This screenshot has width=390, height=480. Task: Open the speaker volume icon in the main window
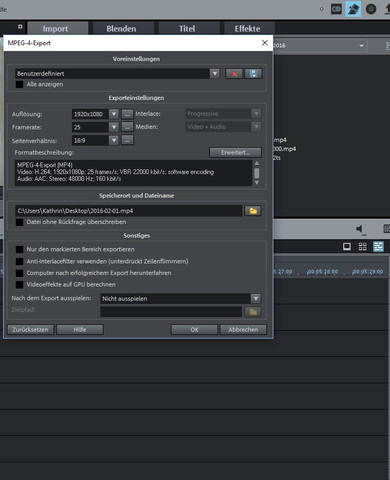pos(360,229)
